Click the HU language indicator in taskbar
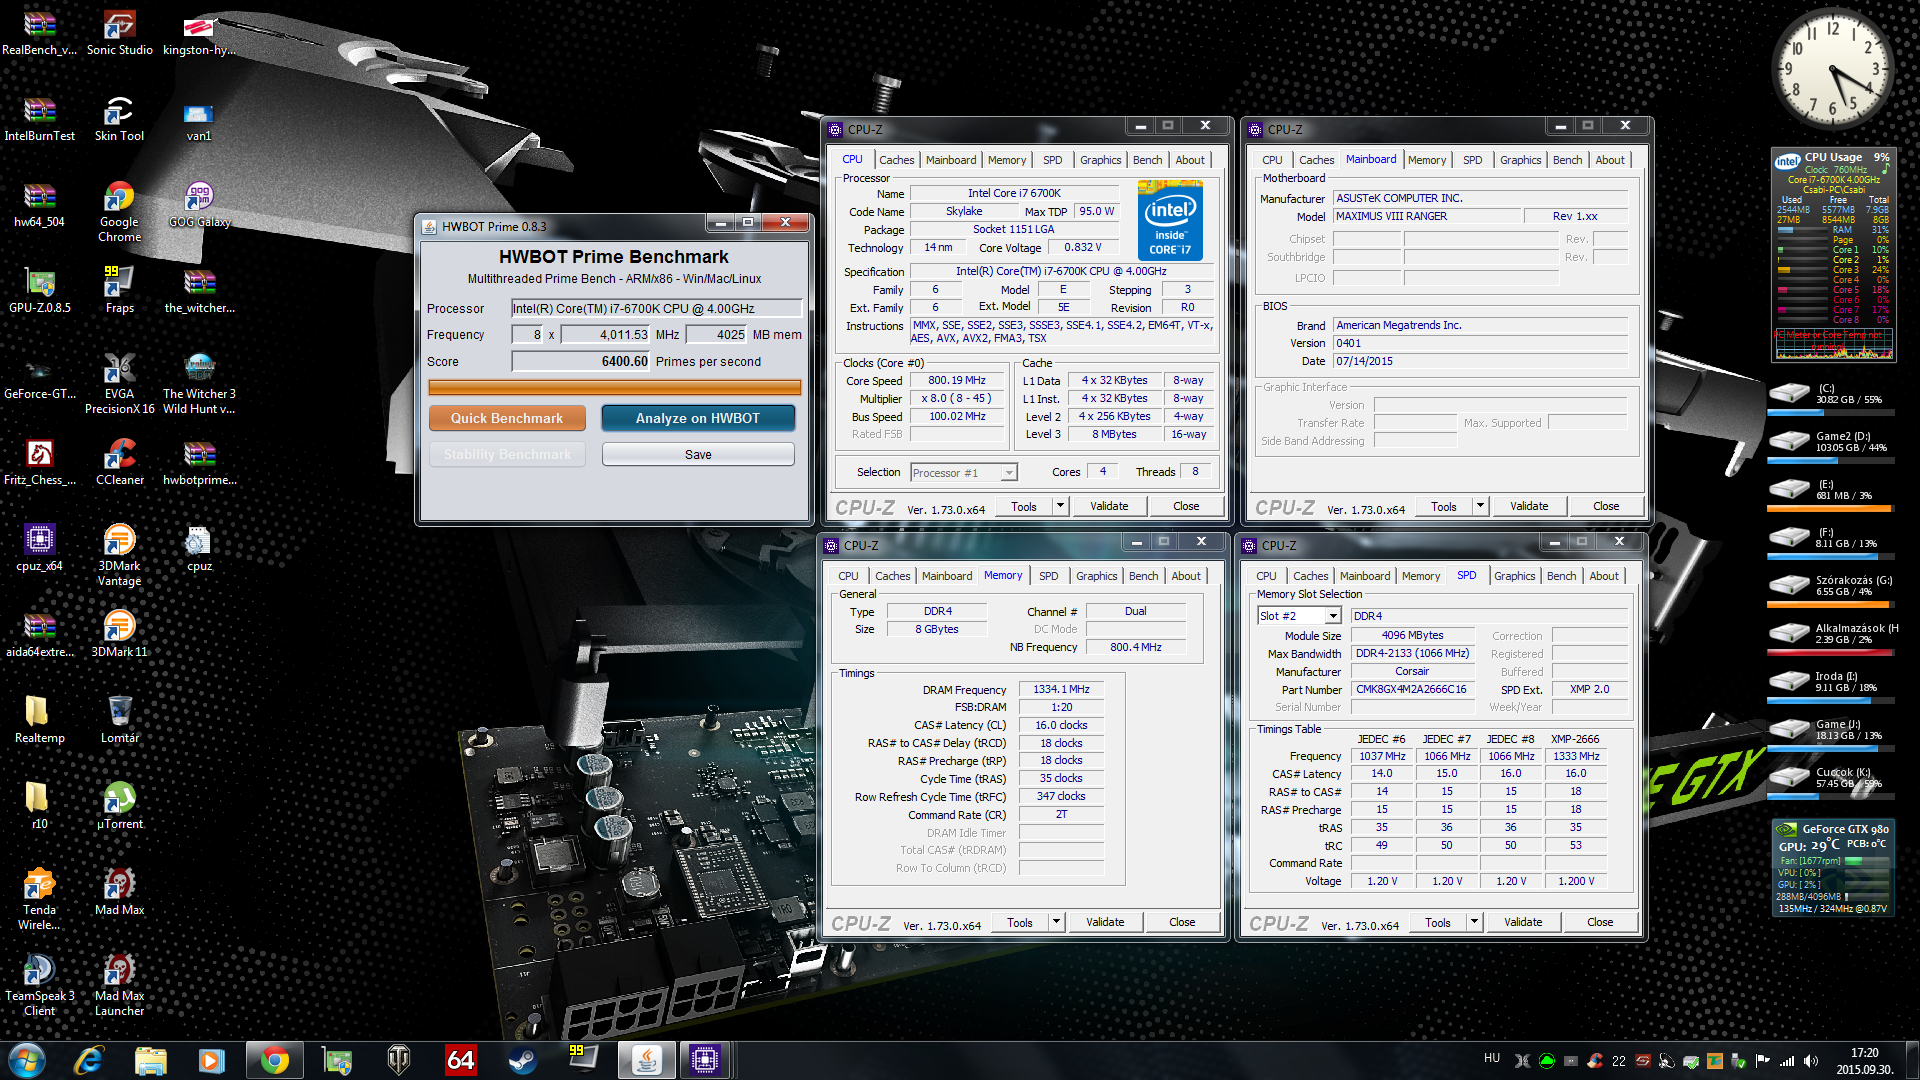Viewport: 1920px width, 1080px height. [1491, 1058]
